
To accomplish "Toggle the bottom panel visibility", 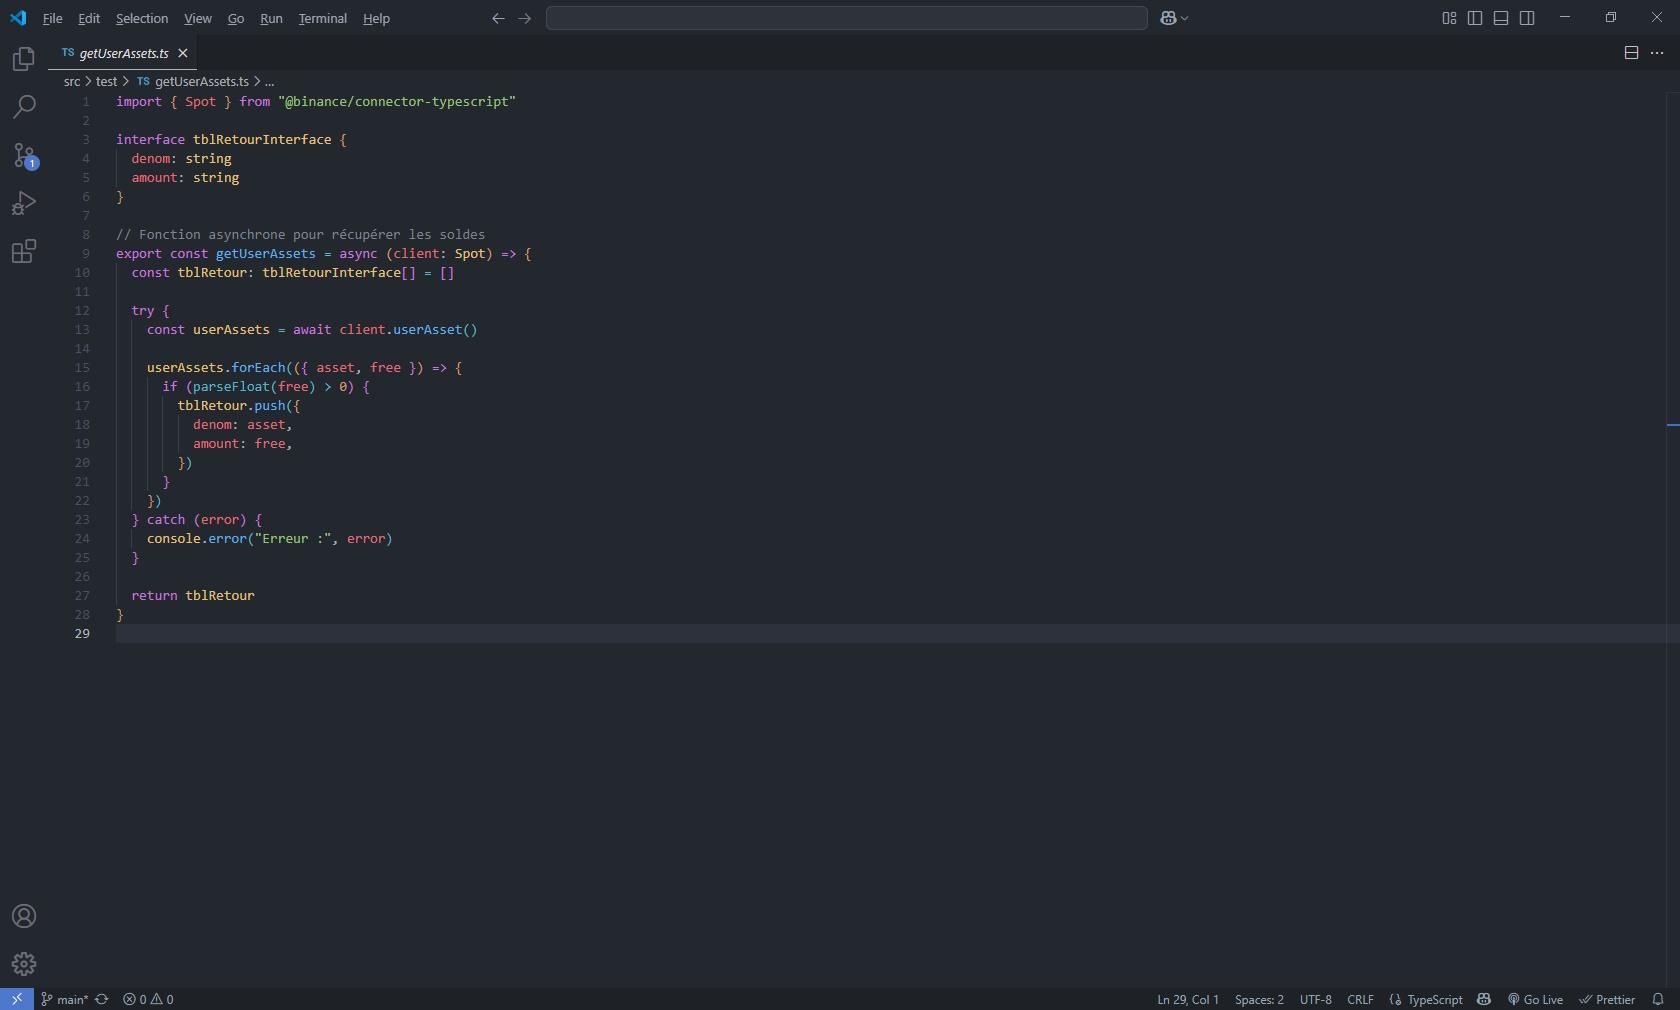I will tap(1501, 18).
